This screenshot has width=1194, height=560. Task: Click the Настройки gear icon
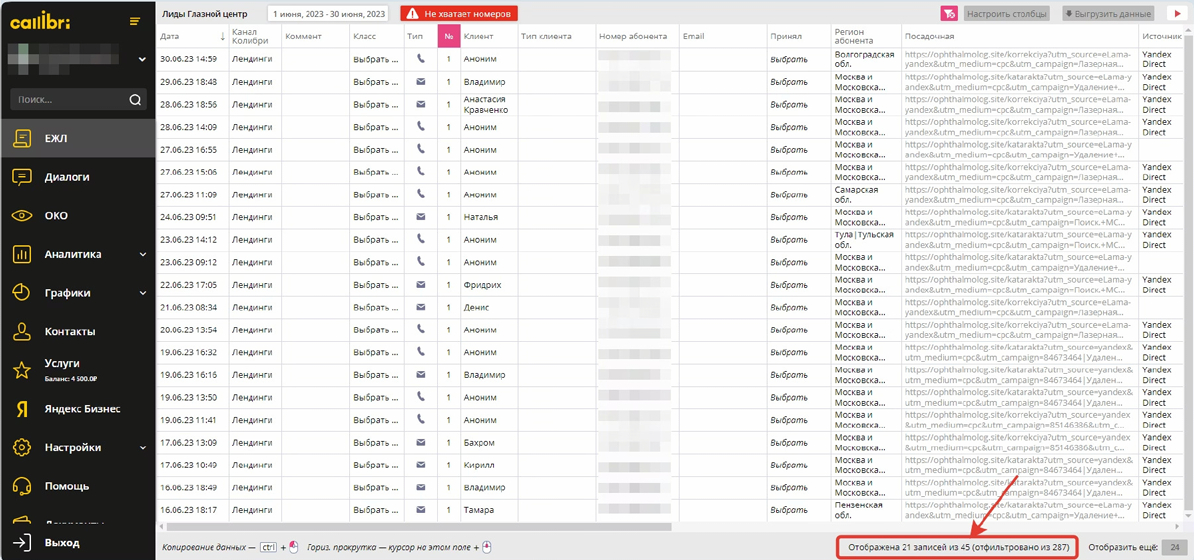(x=22, y=447)
